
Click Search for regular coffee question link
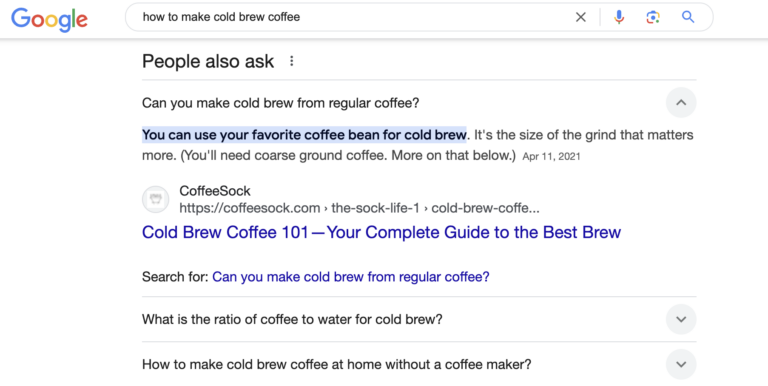pyautogui.click(x=351, y=277)
